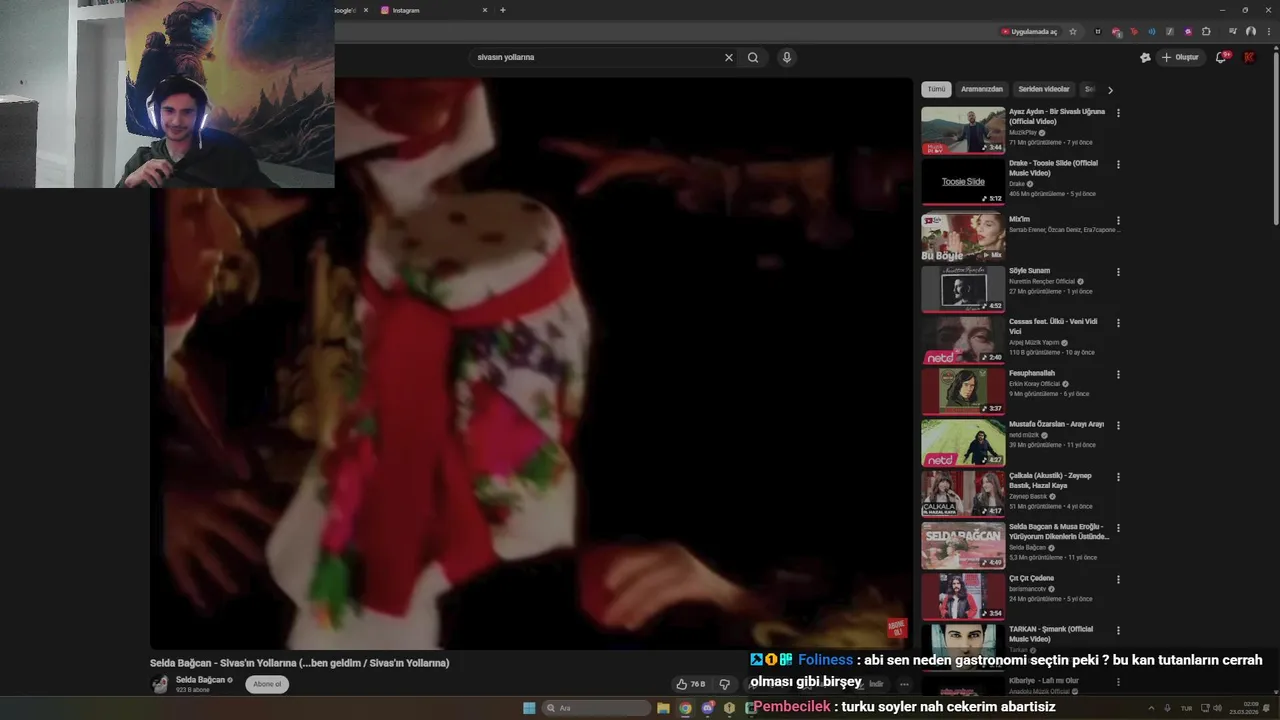Click the purple extension icon in toolbar
Viewport: 1280px width, 720px height.
pos(1188,31)
